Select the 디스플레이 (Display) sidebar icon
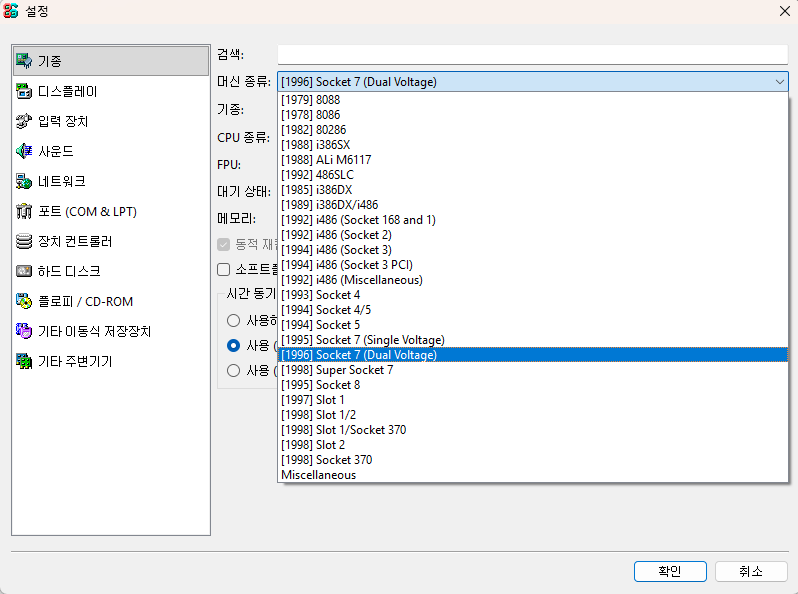 (x=24, y=91)
